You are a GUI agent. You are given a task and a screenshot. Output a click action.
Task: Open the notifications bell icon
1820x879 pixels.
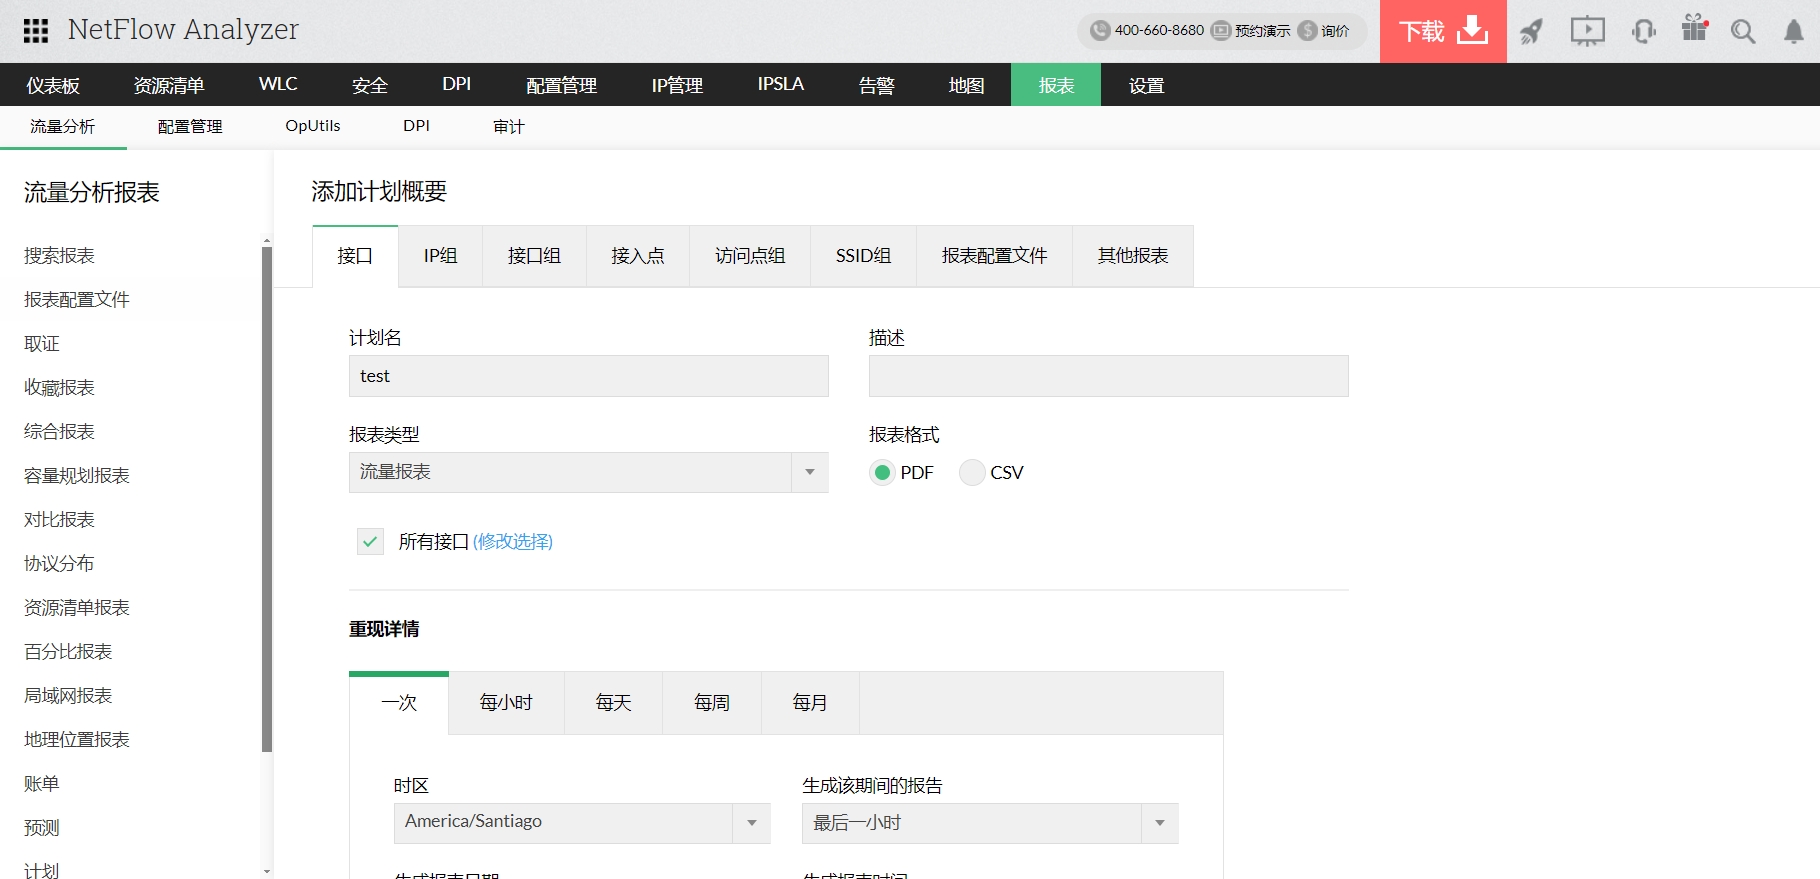click(x=1794, y=32)
